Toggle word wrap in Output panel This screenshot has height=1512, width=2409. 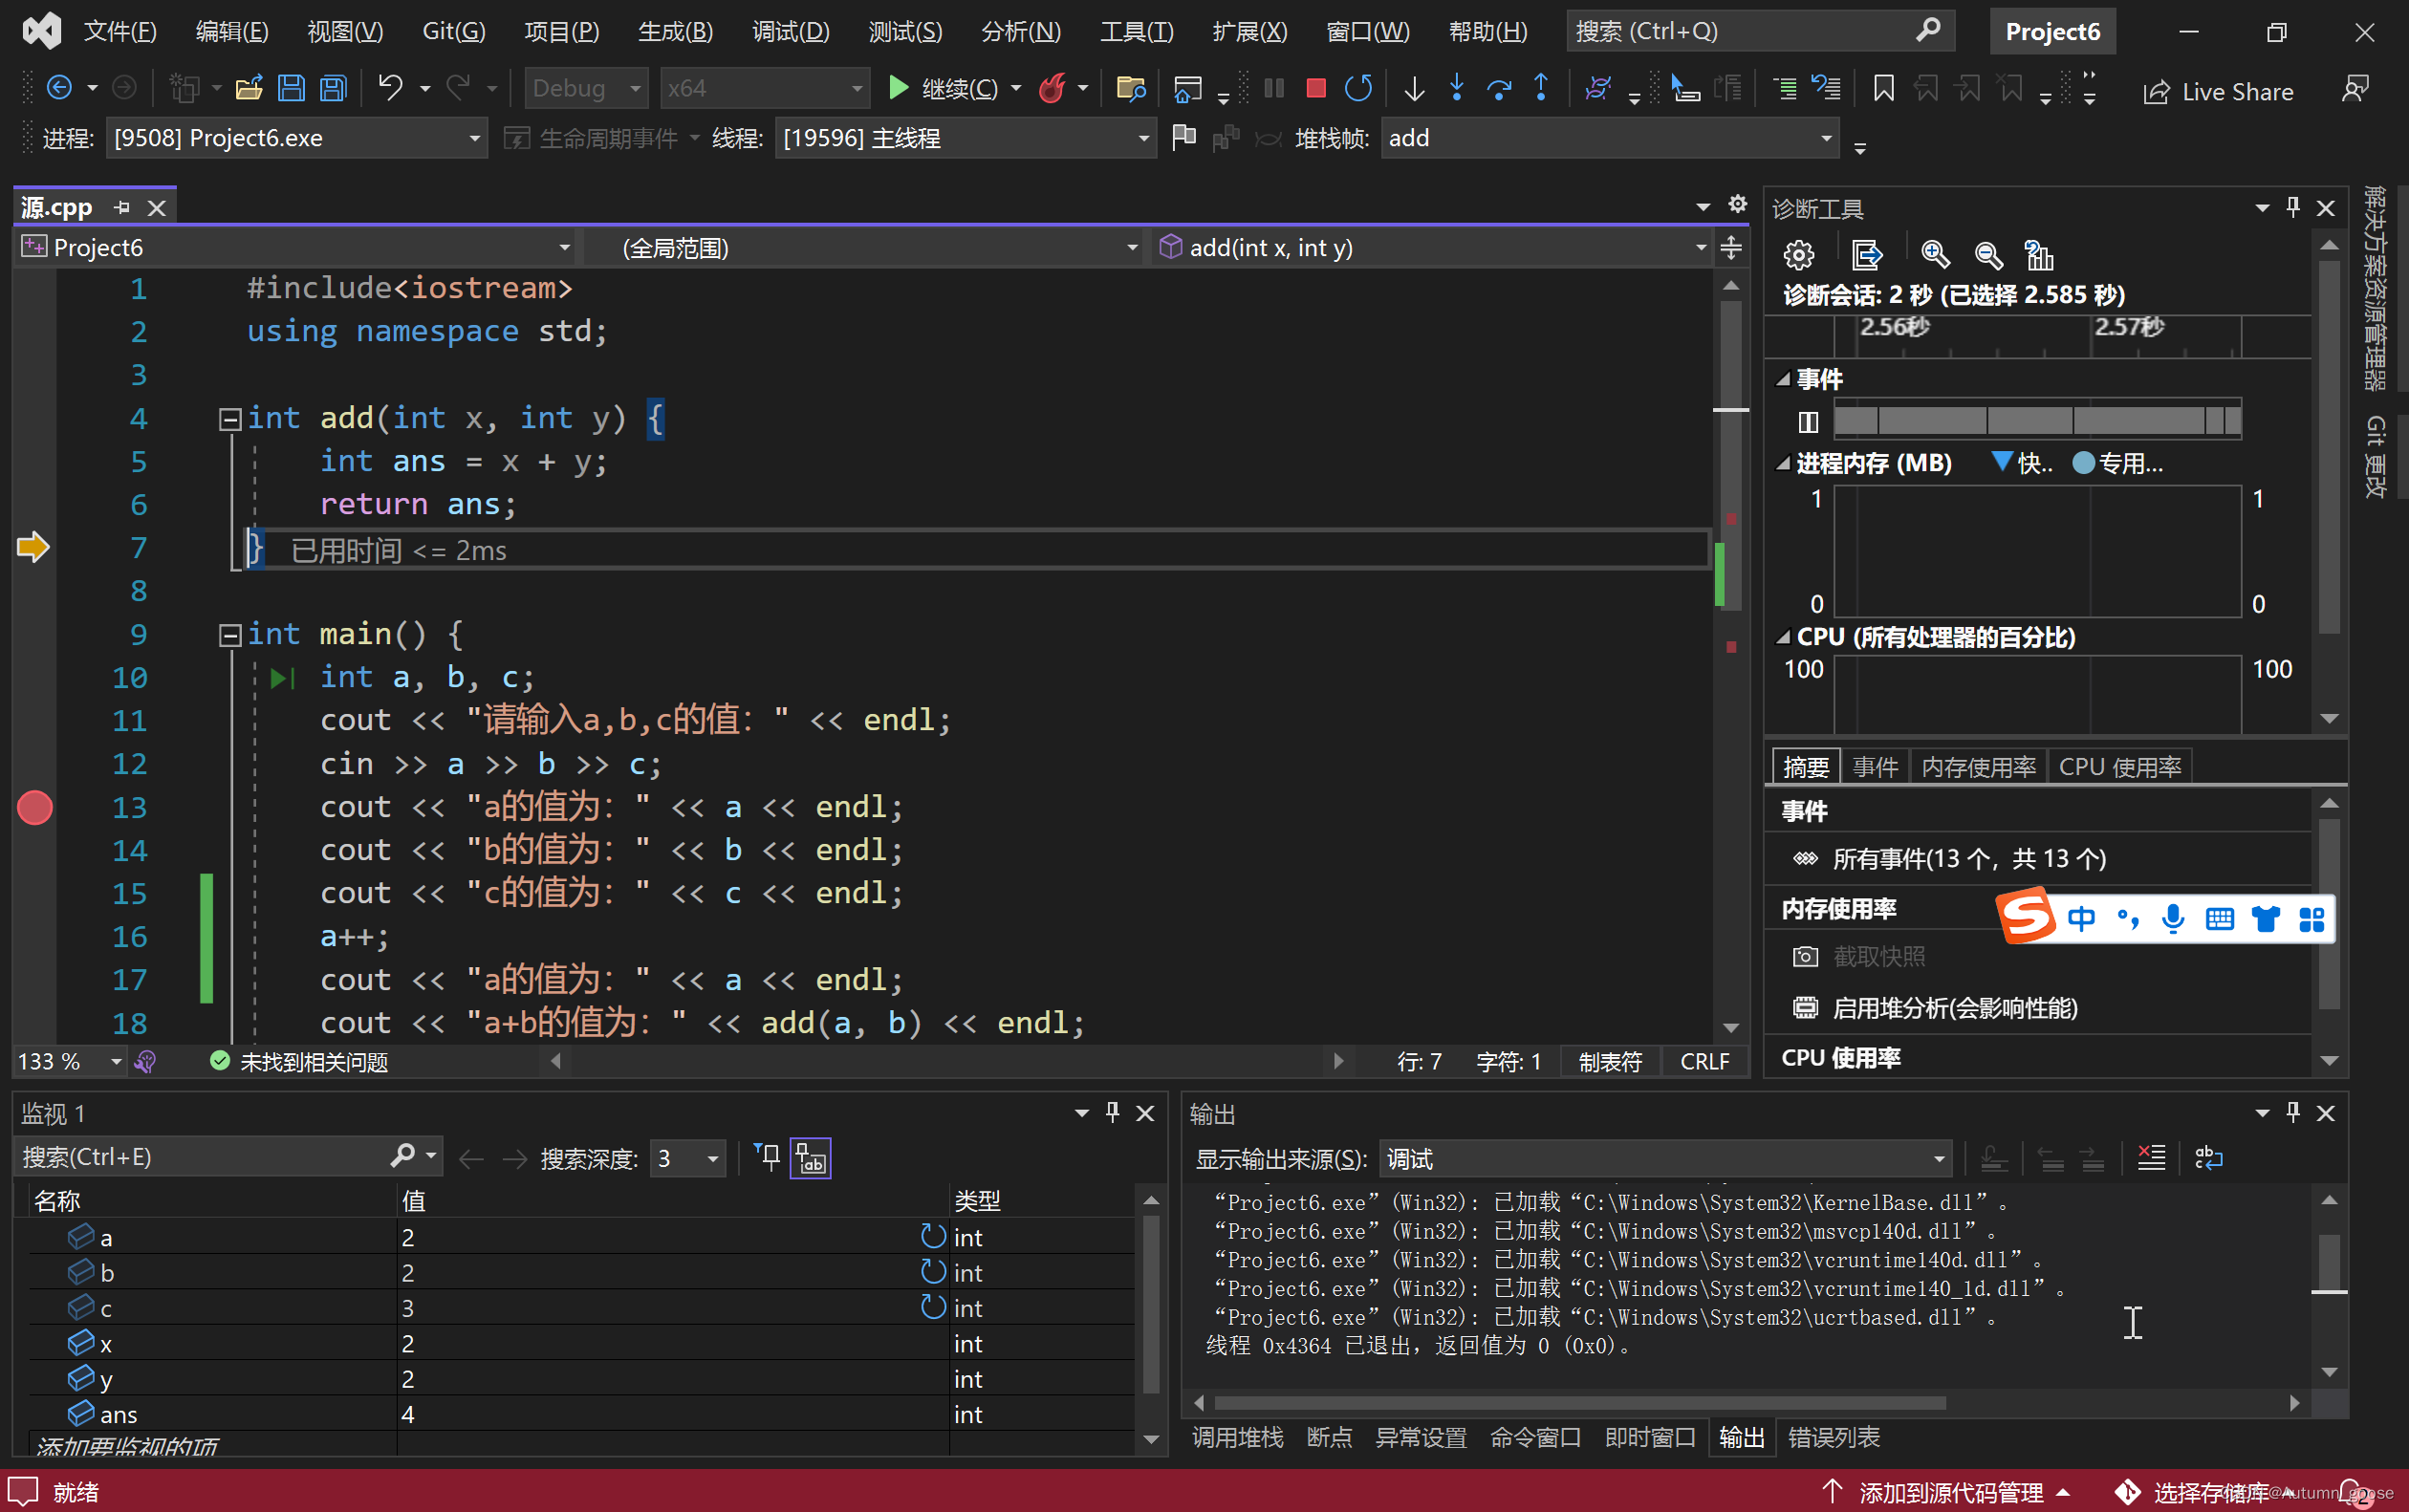coord(2207,1159)
